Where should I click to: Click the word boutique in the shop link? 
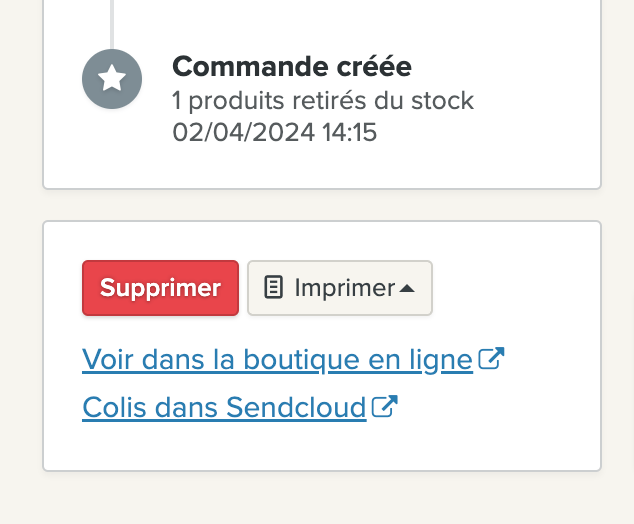tap(301, 359)
